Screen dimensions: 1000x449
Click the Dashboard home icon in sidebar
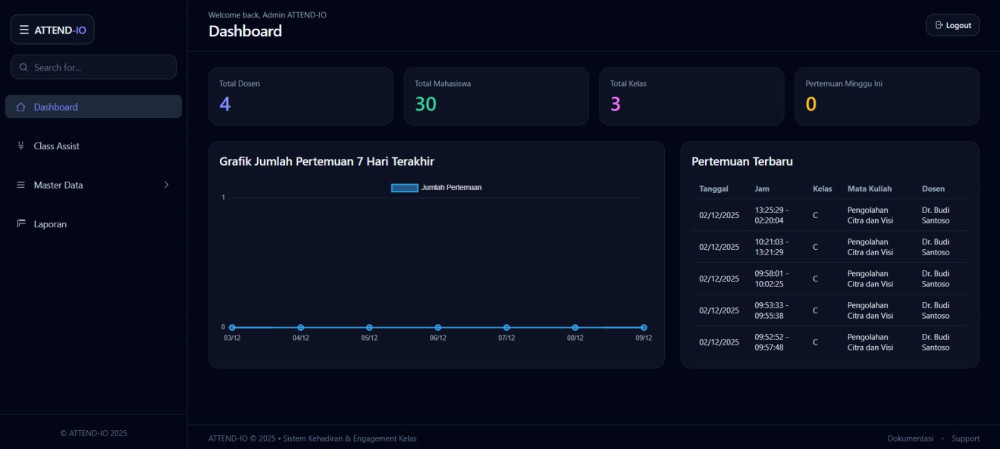[x=21, y=107]
